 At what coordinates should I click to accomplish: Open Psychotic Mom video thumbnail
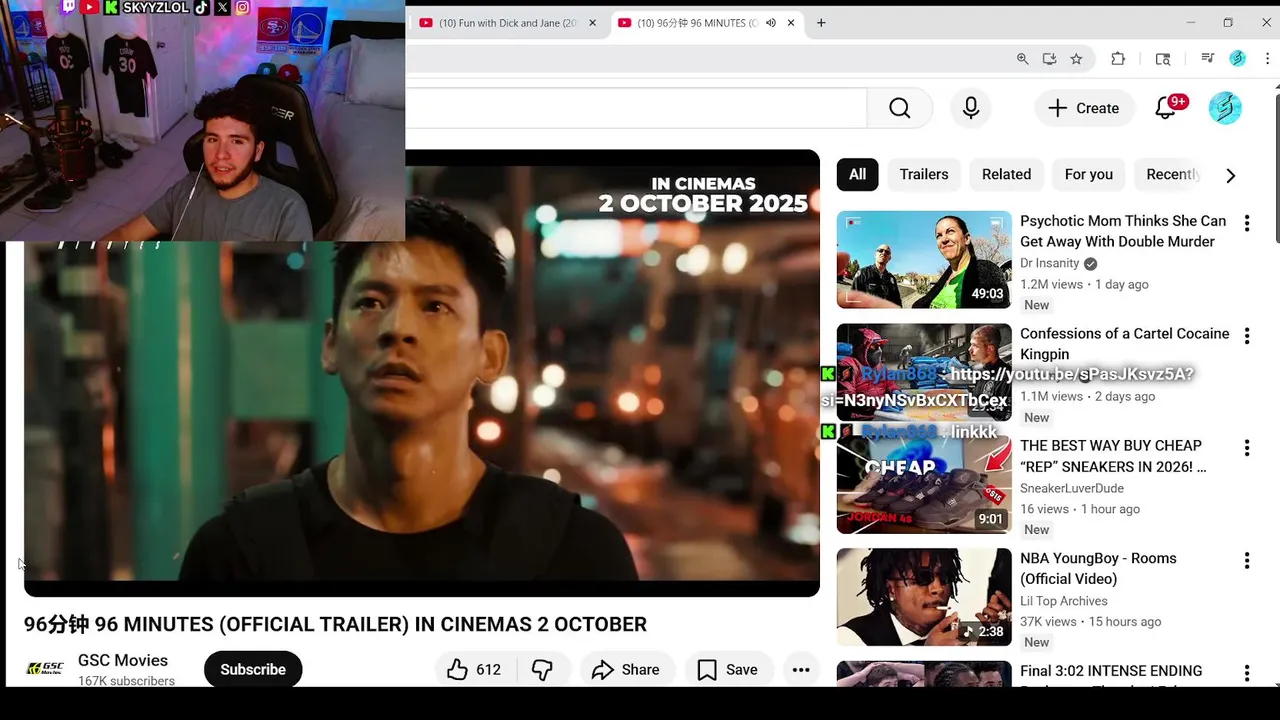[x=924, y=259]
